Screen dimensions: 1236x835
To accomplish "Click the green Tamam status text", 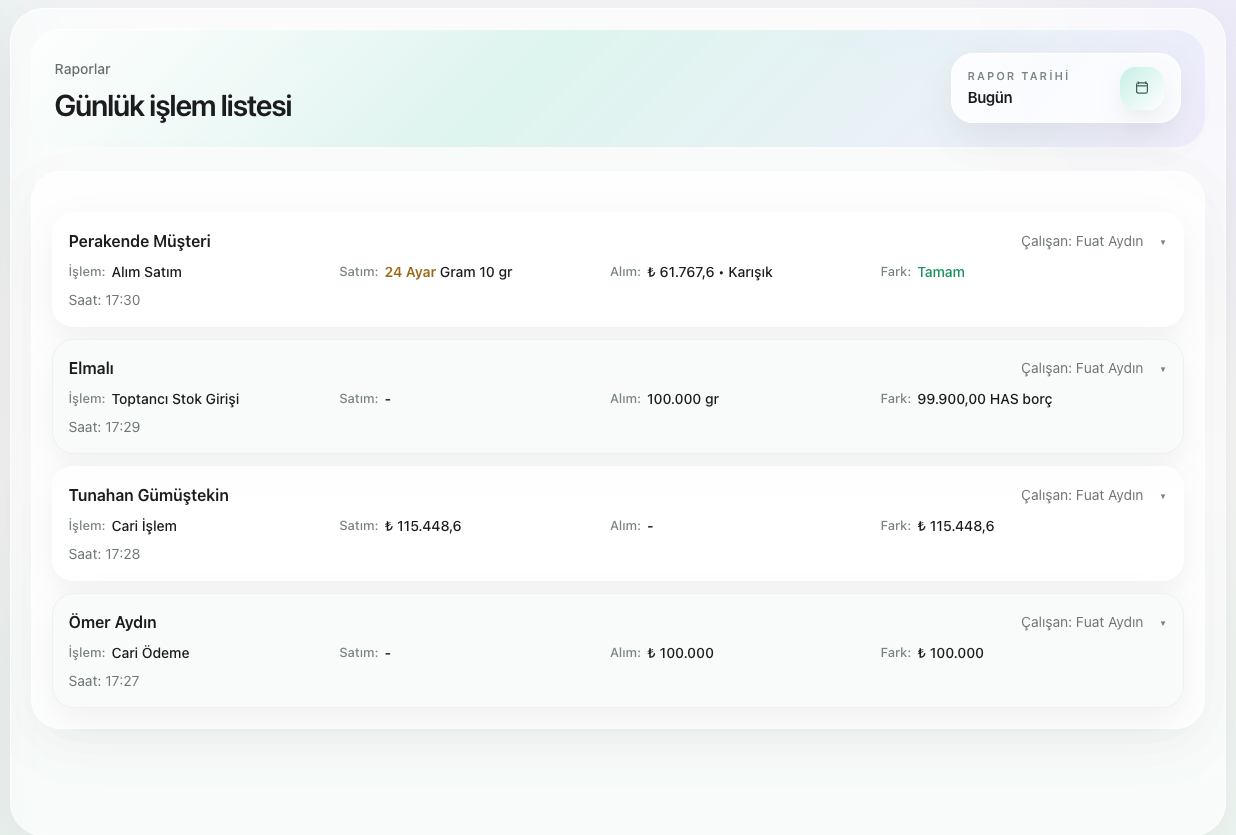I will pyautogui.click(x=941, y=272).
